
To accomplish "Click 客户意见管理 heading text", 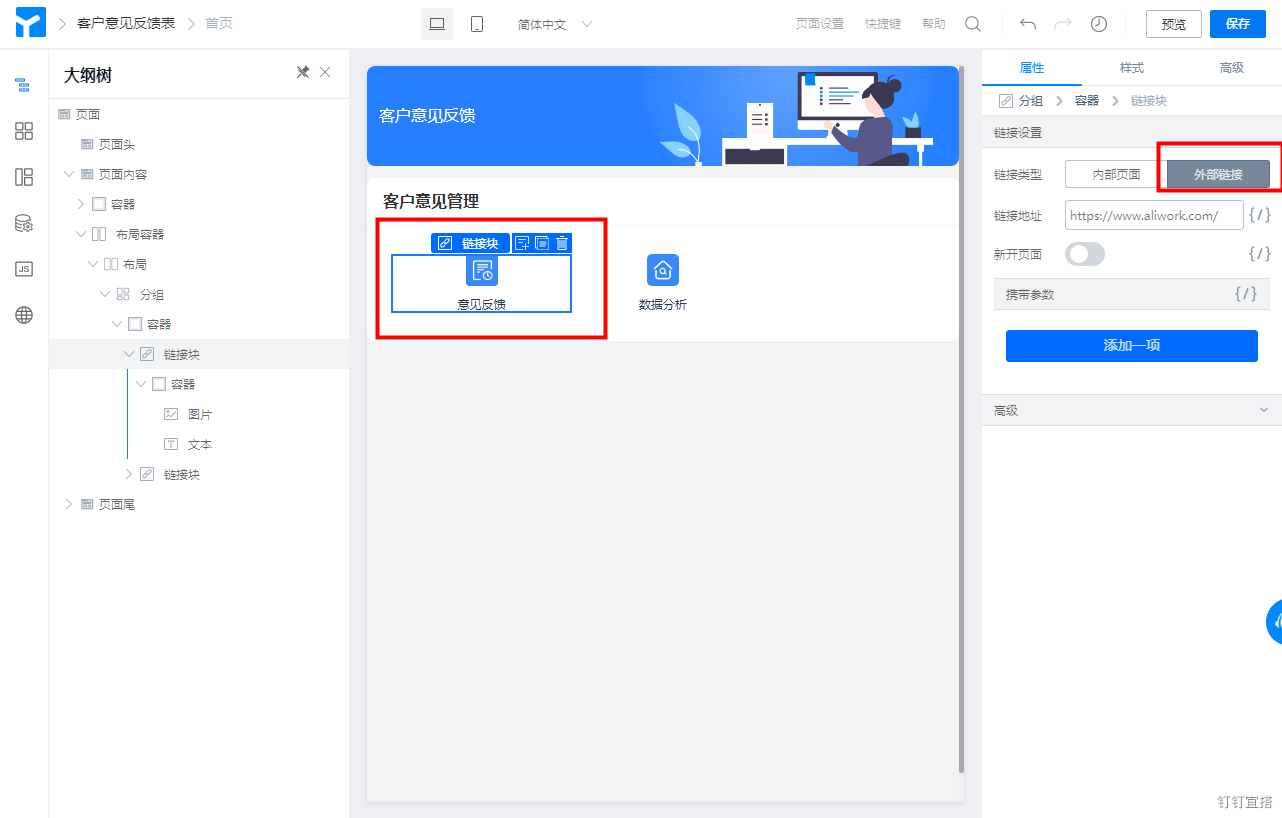I will click(x=431, y=201).
